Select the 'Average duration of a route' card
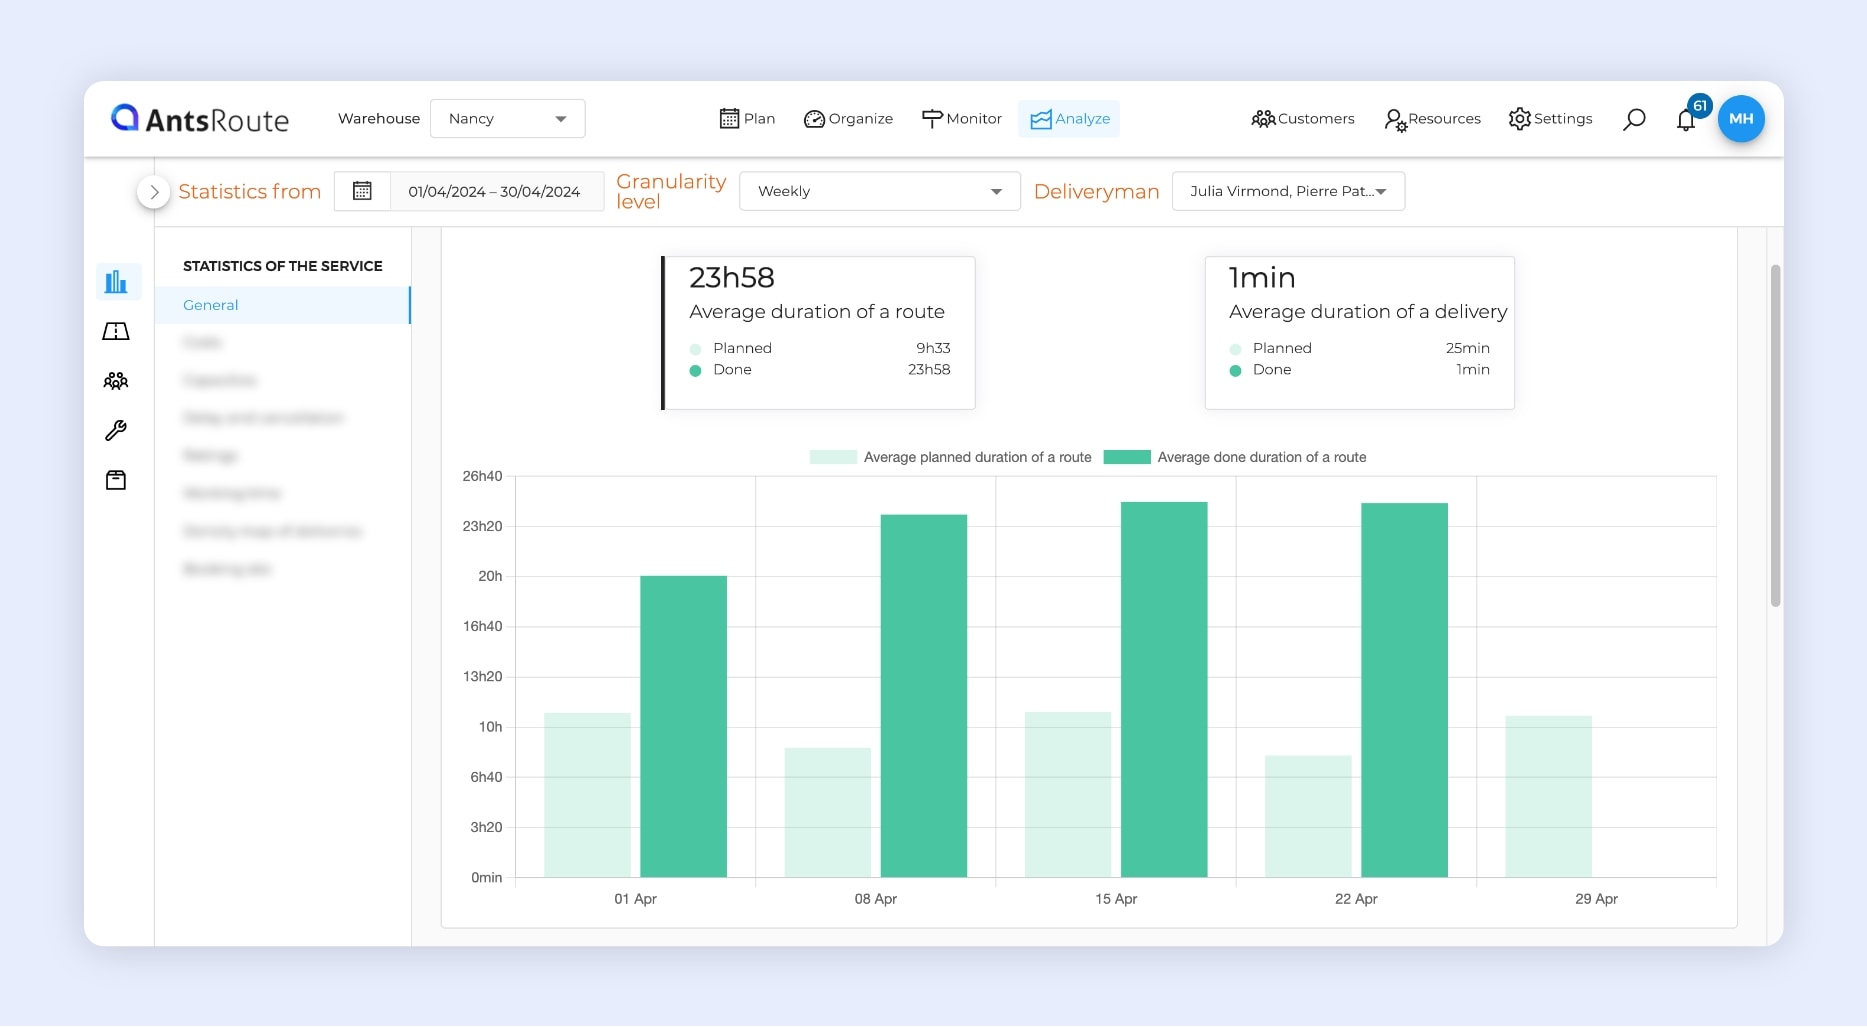 (x=818, y=333)
